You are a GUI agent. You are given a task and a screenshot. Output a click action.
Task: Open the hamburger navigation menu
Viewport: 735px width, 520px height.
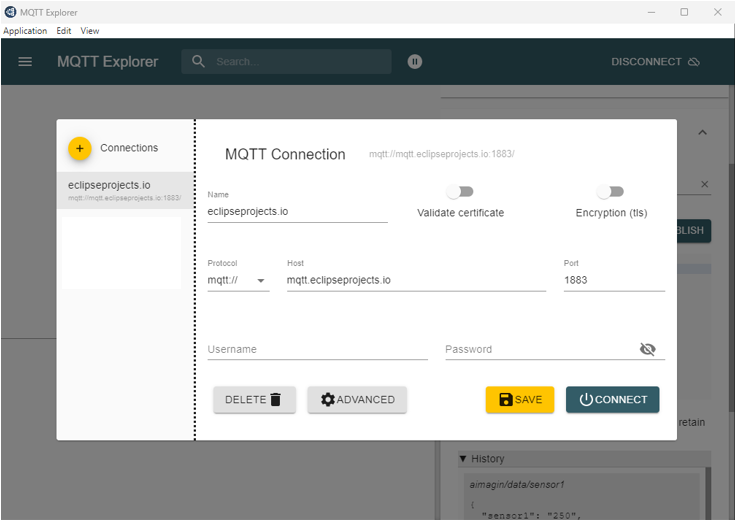[25, 62]
